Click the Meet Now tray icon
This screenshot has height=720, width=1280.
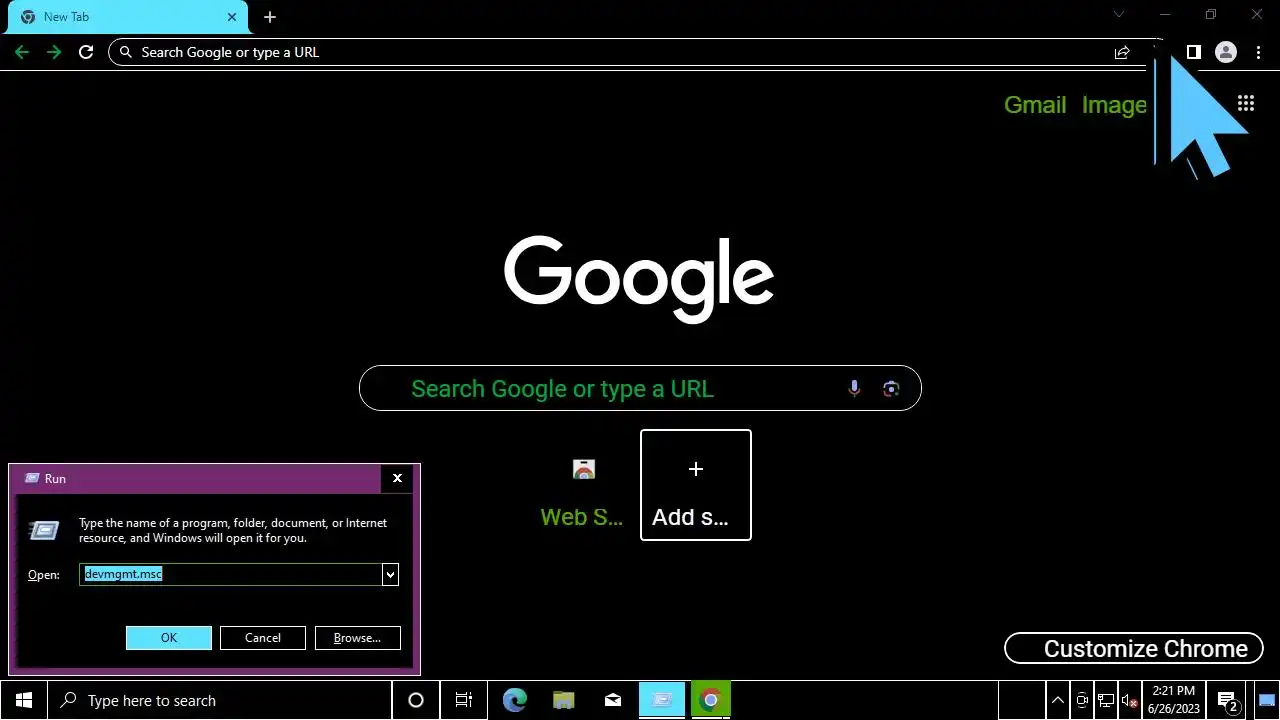pos(1082,700)
